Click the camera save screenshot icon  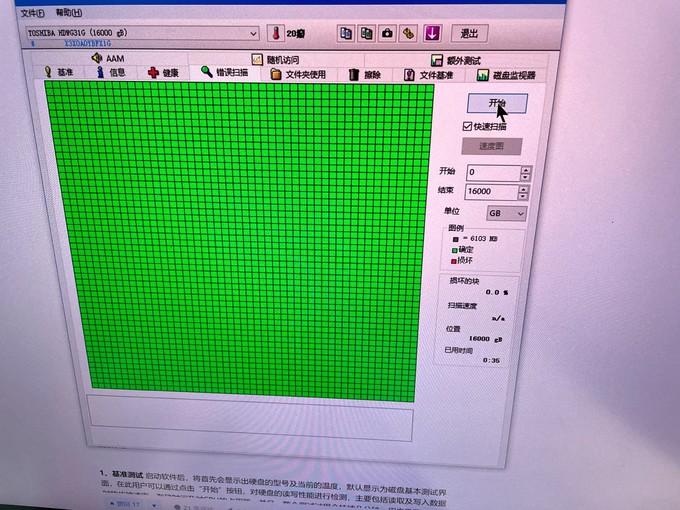coord(387,33)
